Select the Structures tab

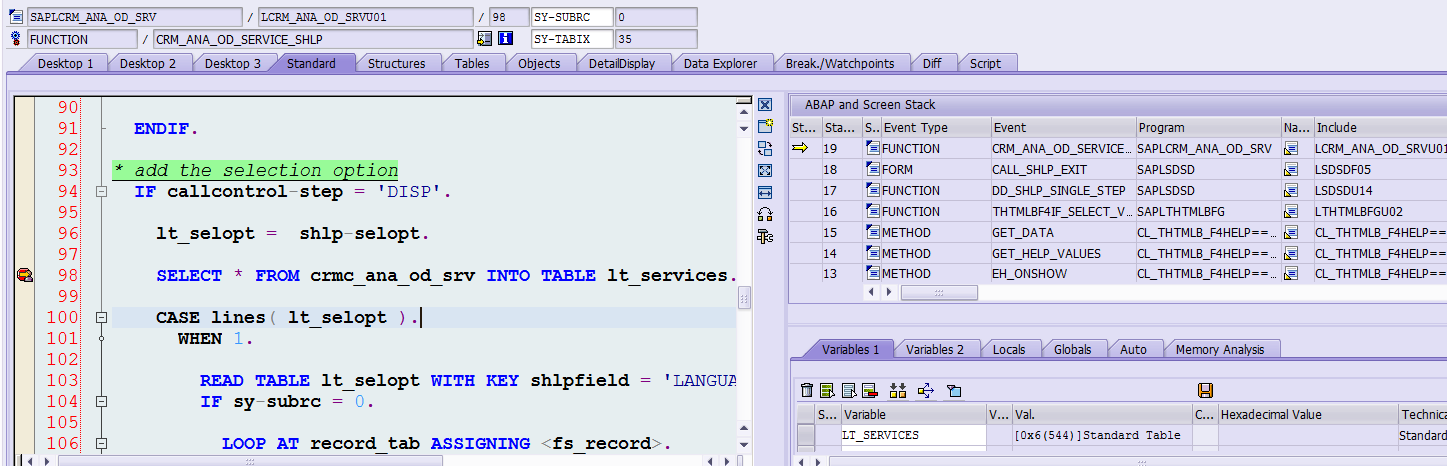[397, 63]
